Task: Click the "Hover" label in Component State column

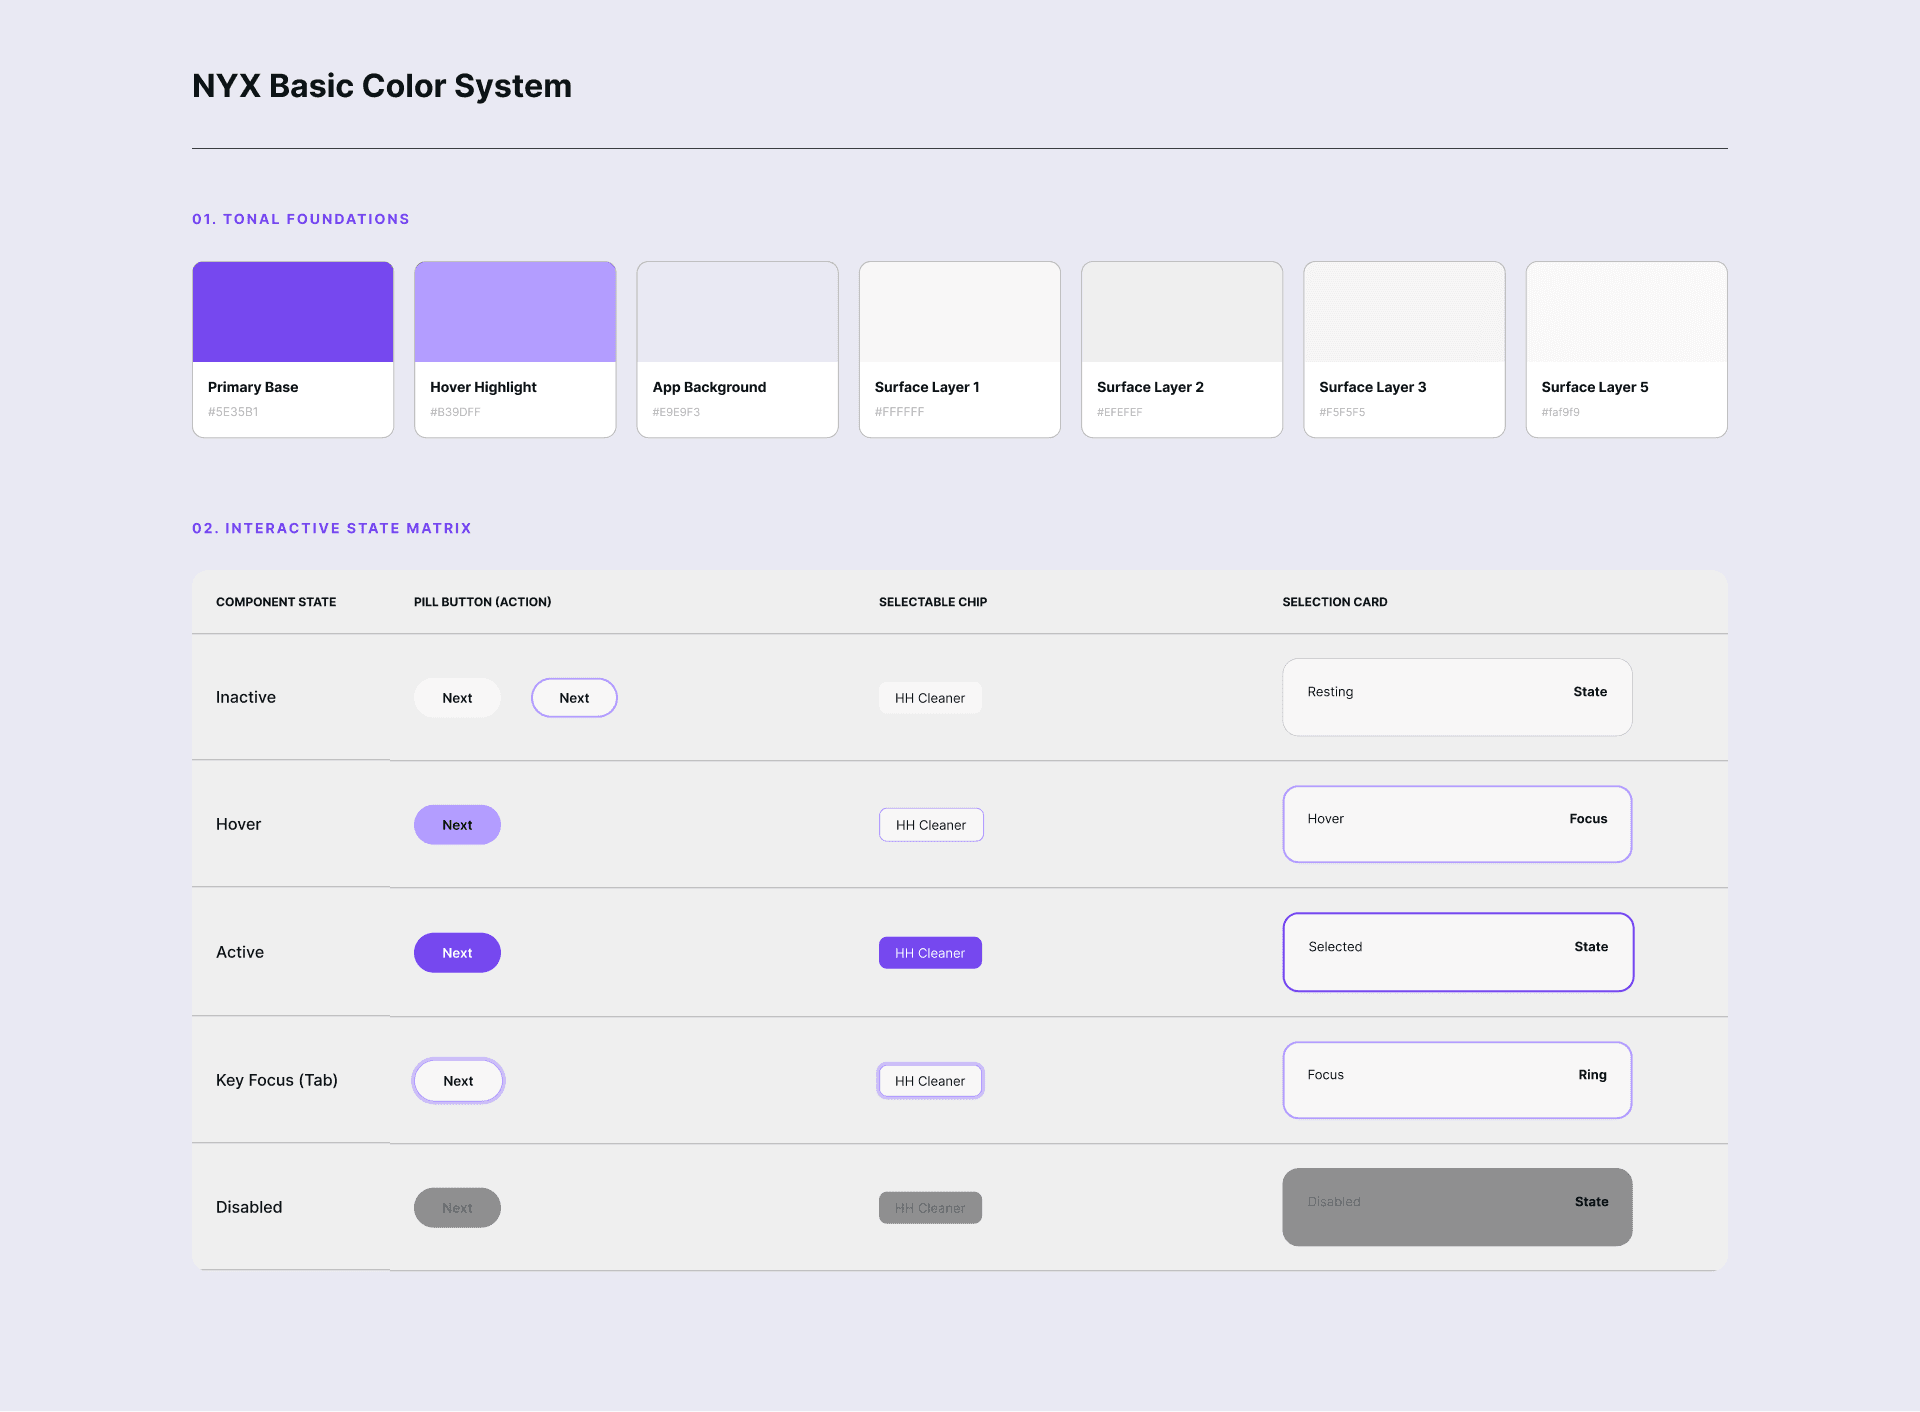Action: [238, 824]
